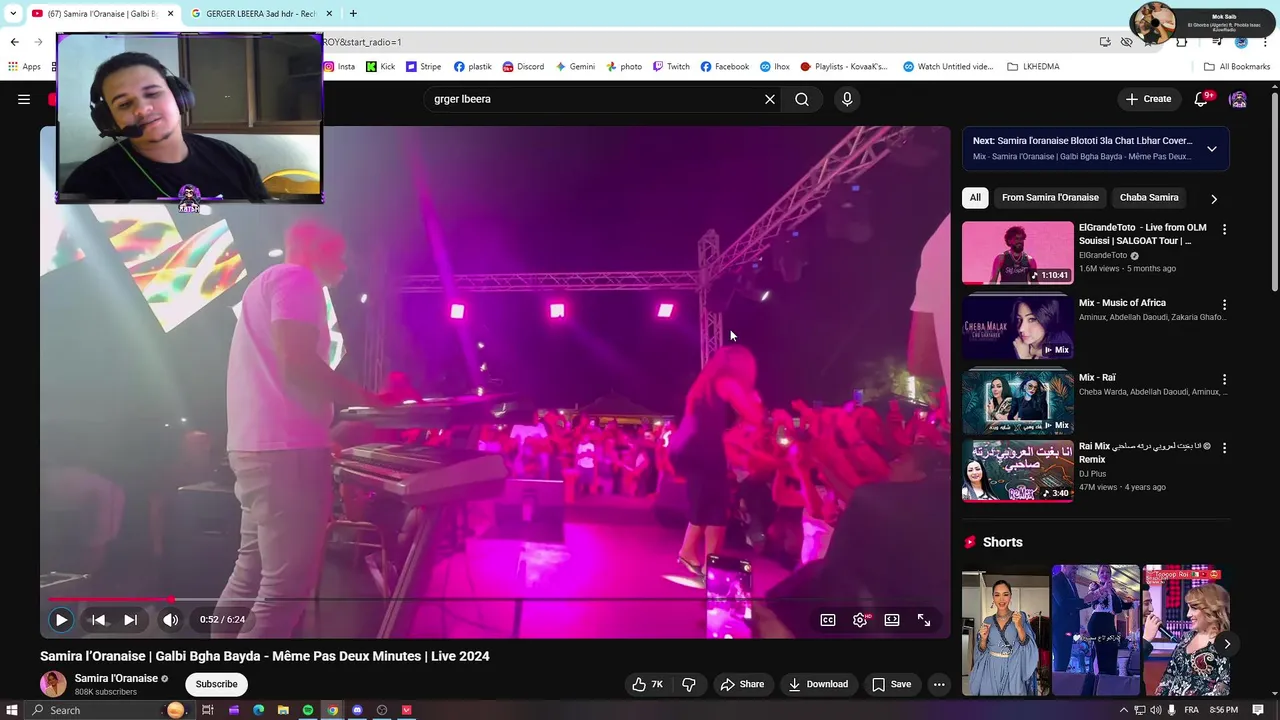Open the YouTube hamburger guide menu
Image resolution: width=1280 pixels, height=720 pixels.
point(24,99)
